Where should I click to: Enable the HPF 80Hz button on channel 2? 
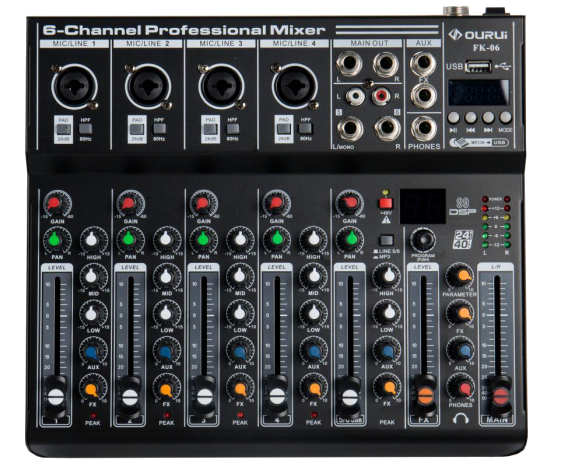click(x=159, y=129)
